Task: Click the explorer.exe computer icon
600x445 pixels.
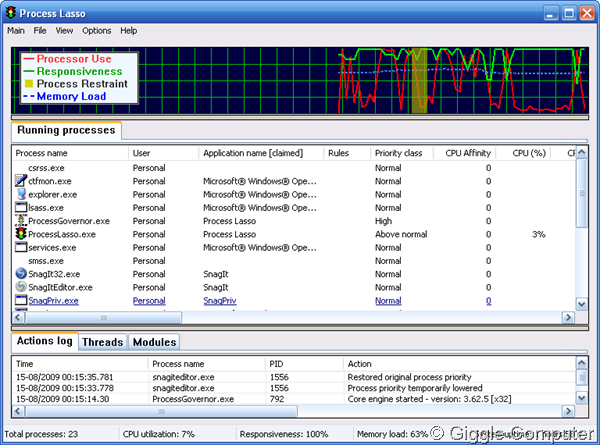Action: click(21, 194)
